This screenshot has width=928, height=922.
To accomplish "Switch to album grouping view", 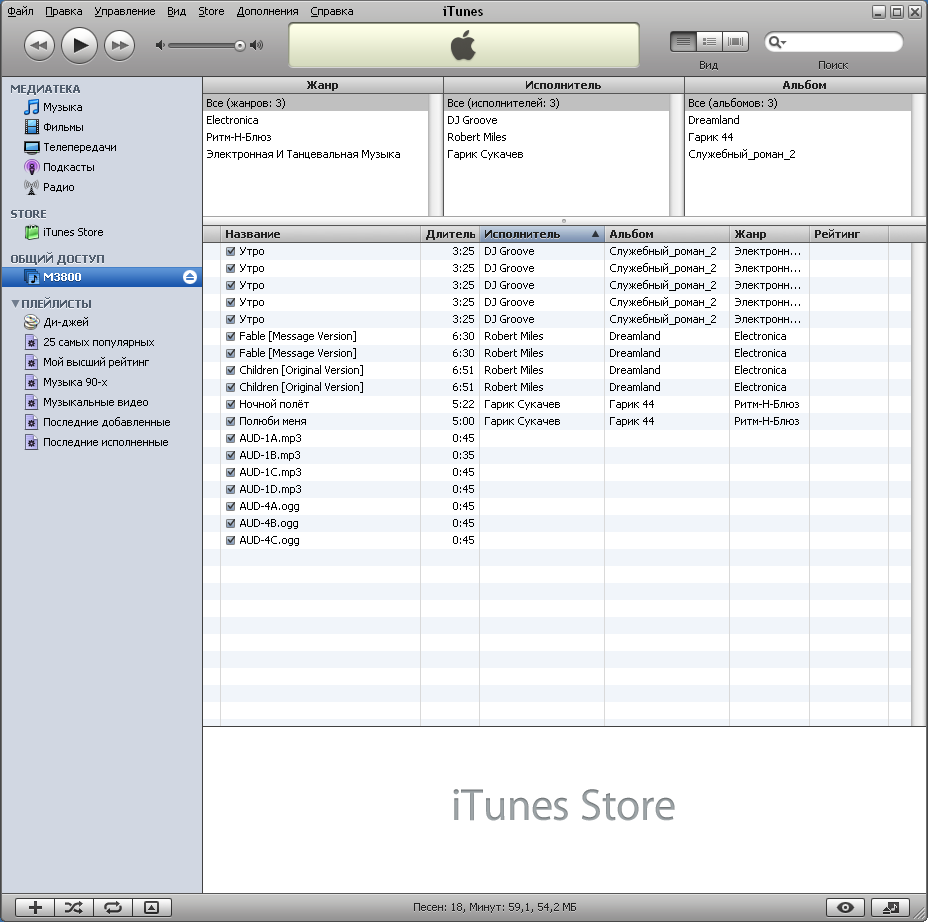I will point(709,41).
